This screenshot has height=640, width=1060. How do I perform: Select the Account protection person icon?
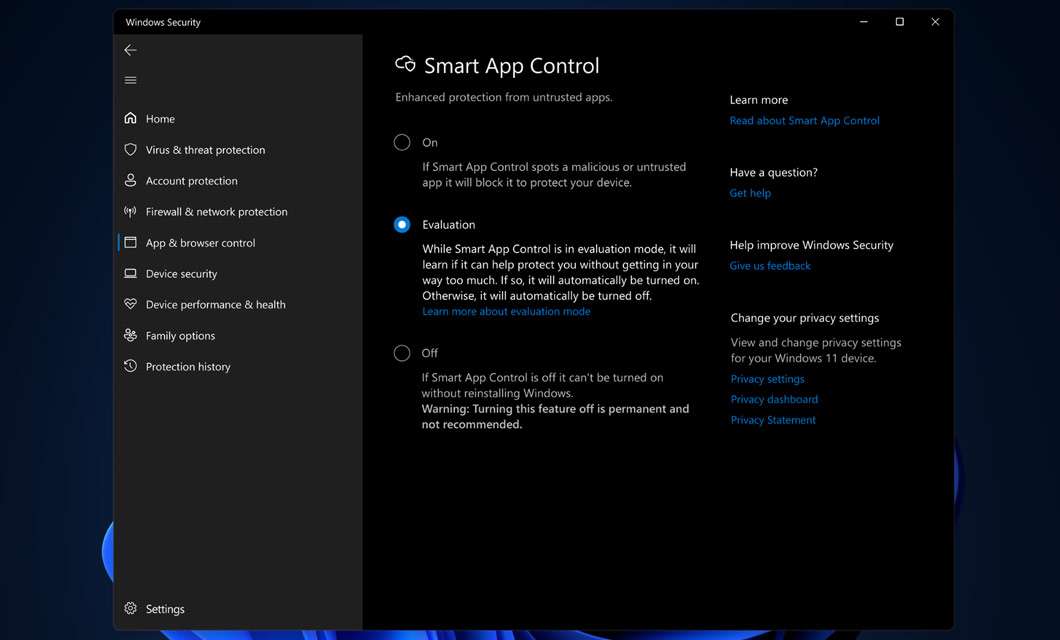coord(131,180)
